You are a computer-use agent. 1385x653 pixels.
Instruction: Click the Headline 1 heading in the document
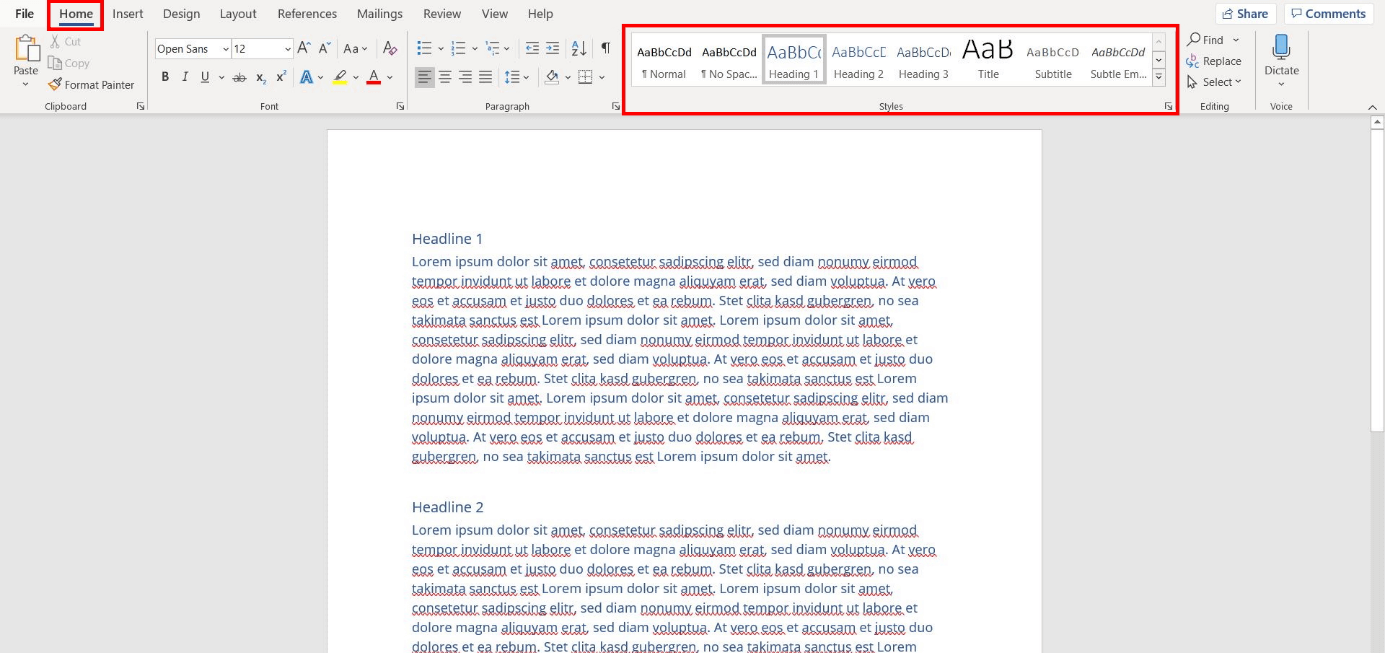(x=447, y=239)
